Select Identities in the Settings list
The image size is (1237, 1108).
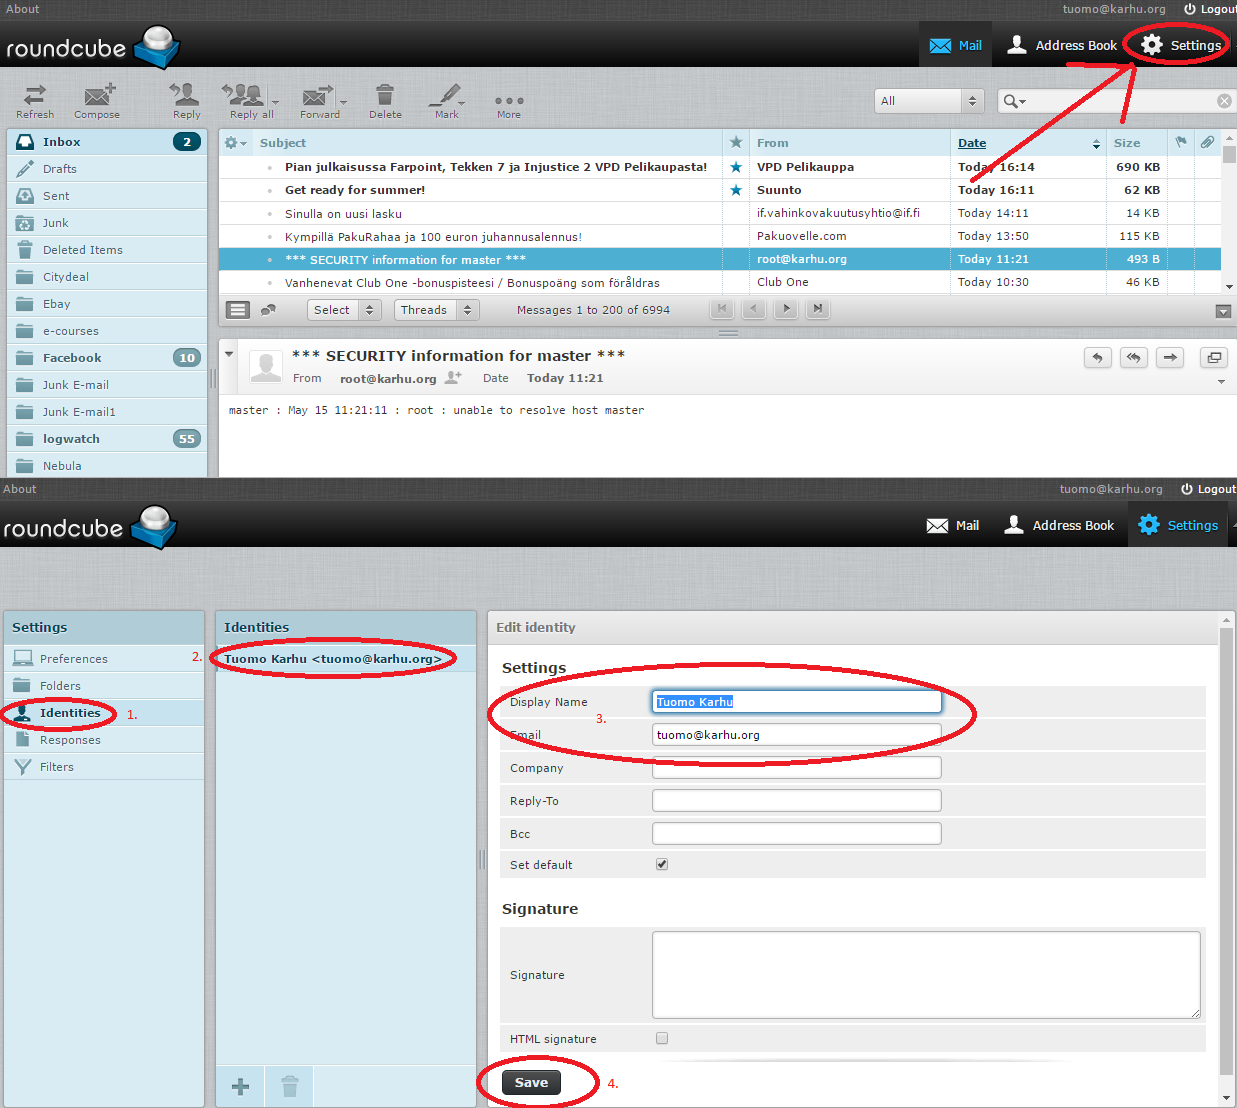(x=70, y=713)
